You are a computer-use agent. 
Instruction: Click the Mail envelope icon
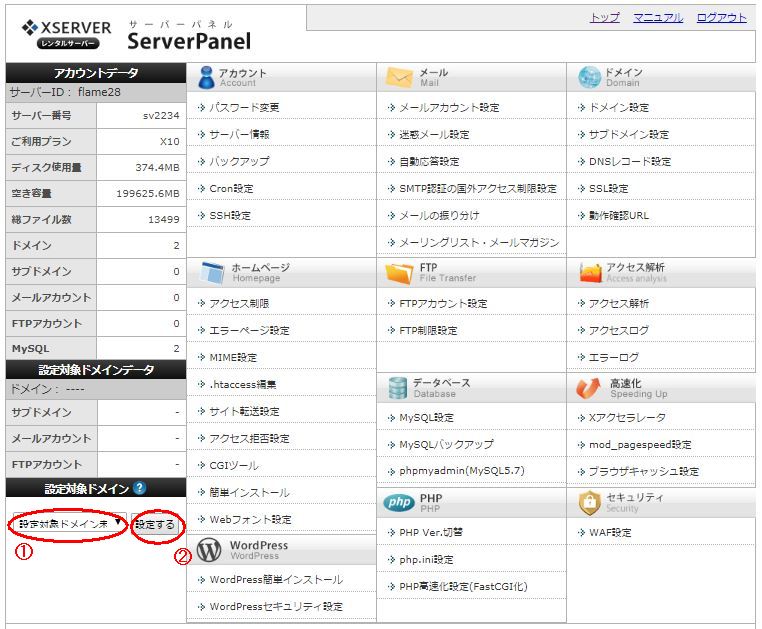399,77
